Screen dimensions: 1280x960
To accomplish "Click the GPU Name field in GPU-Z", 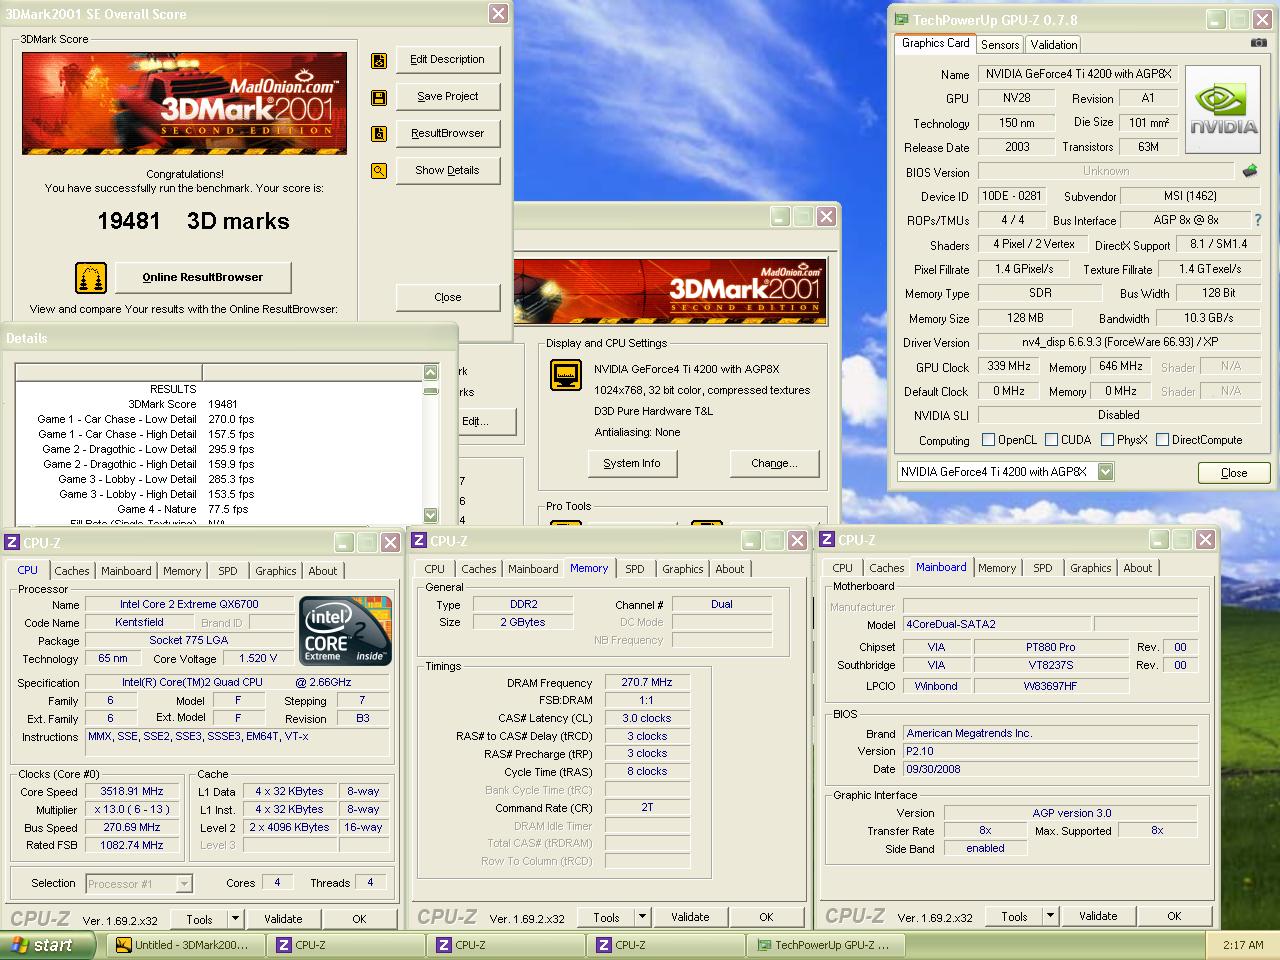I will point(1079,74).
